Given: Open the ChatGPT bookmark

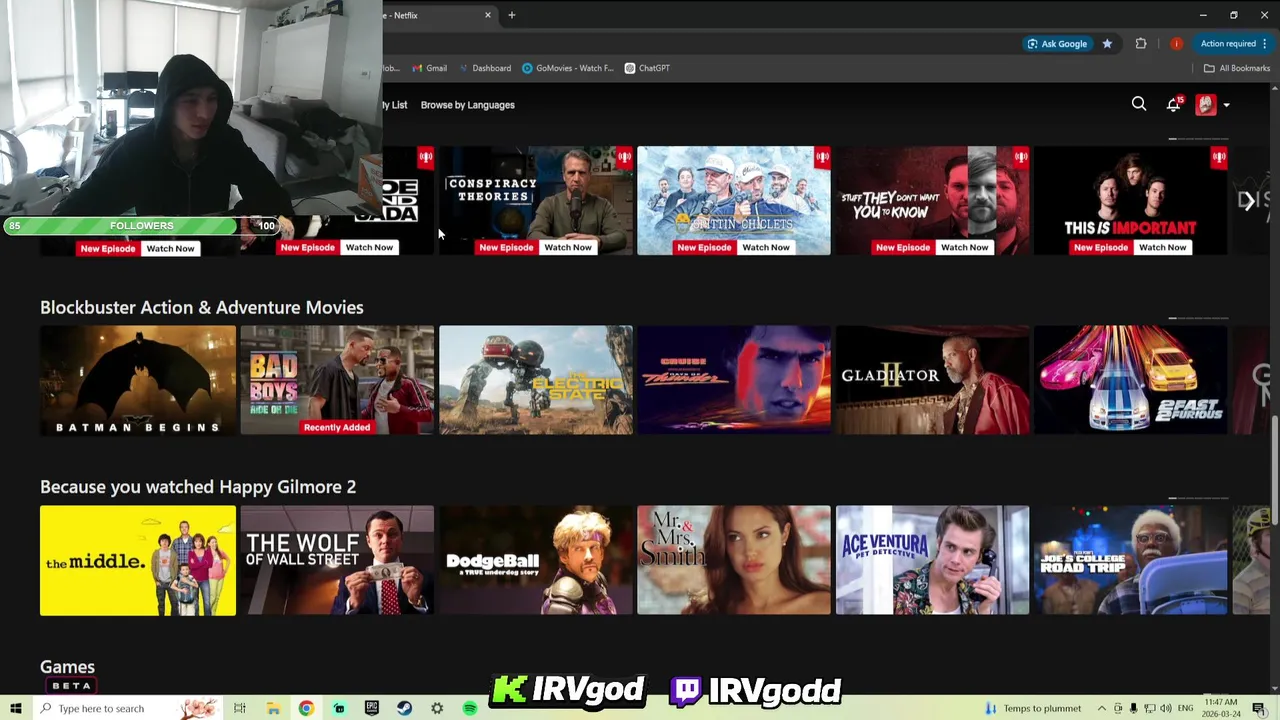Looking at the screenshot, I should [x=647, y=68].
